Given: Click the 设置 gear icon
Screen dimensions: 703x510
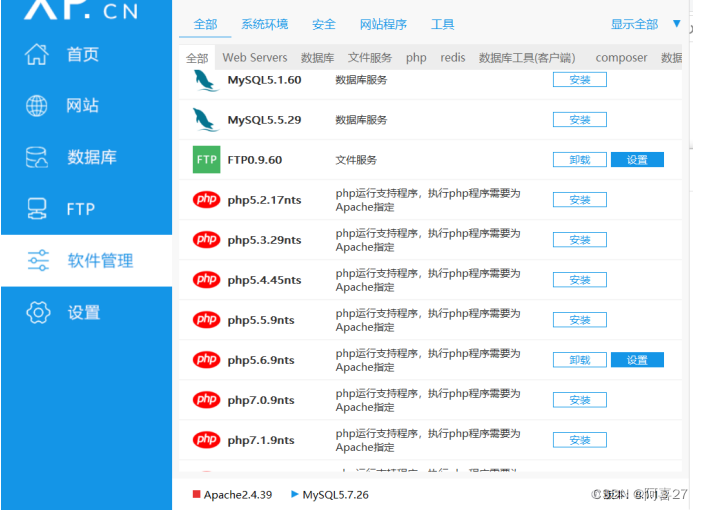Looking at the screenshot, I should pos(38,312).
